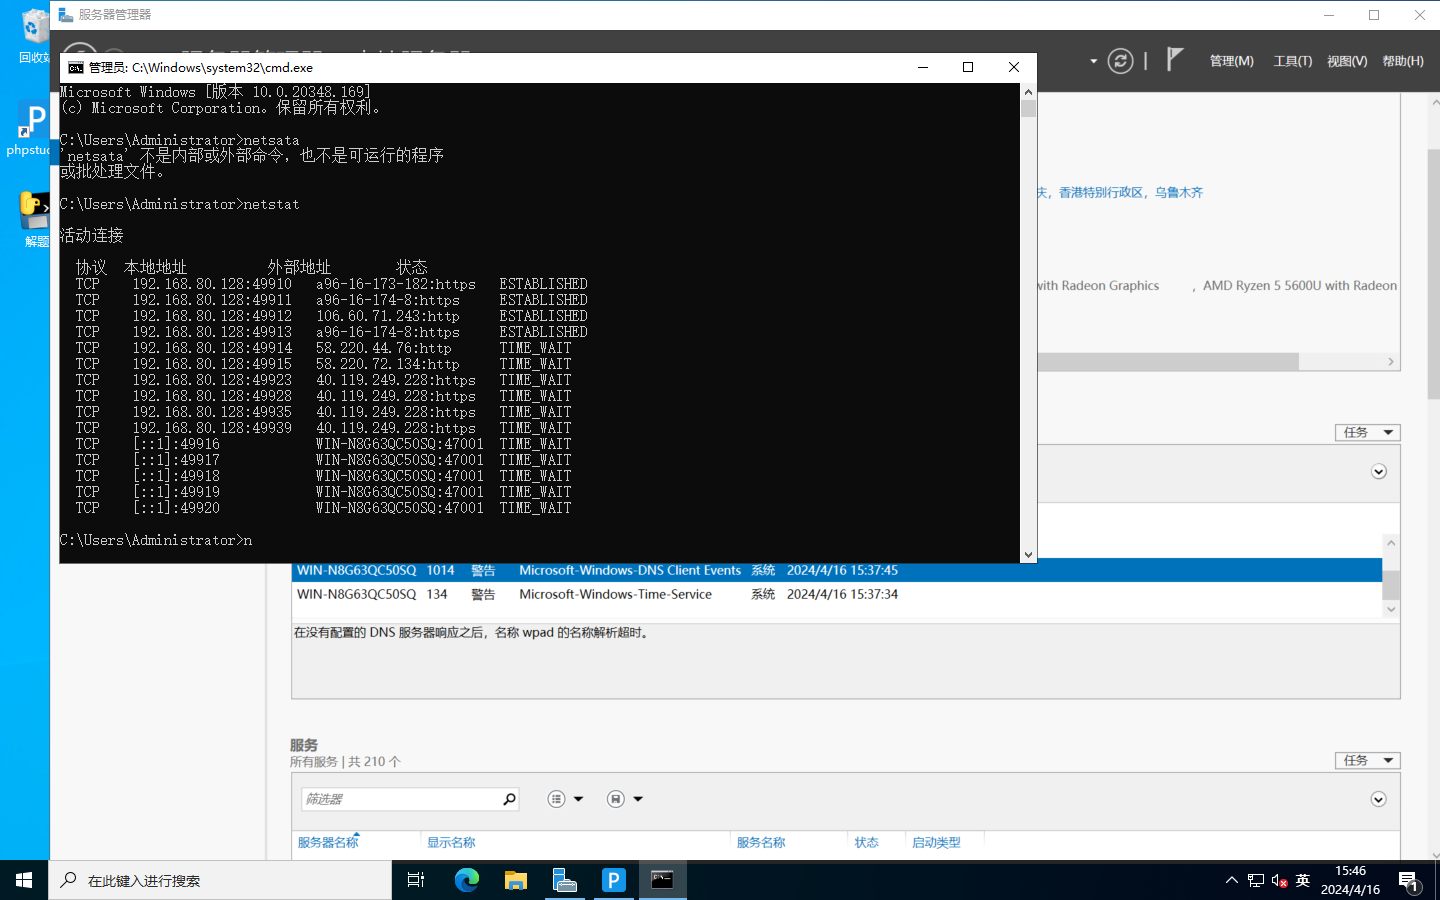The image size is (1440, 900).
Task: Sort services by 服务名称 column
Action: [x=761, y=842]
